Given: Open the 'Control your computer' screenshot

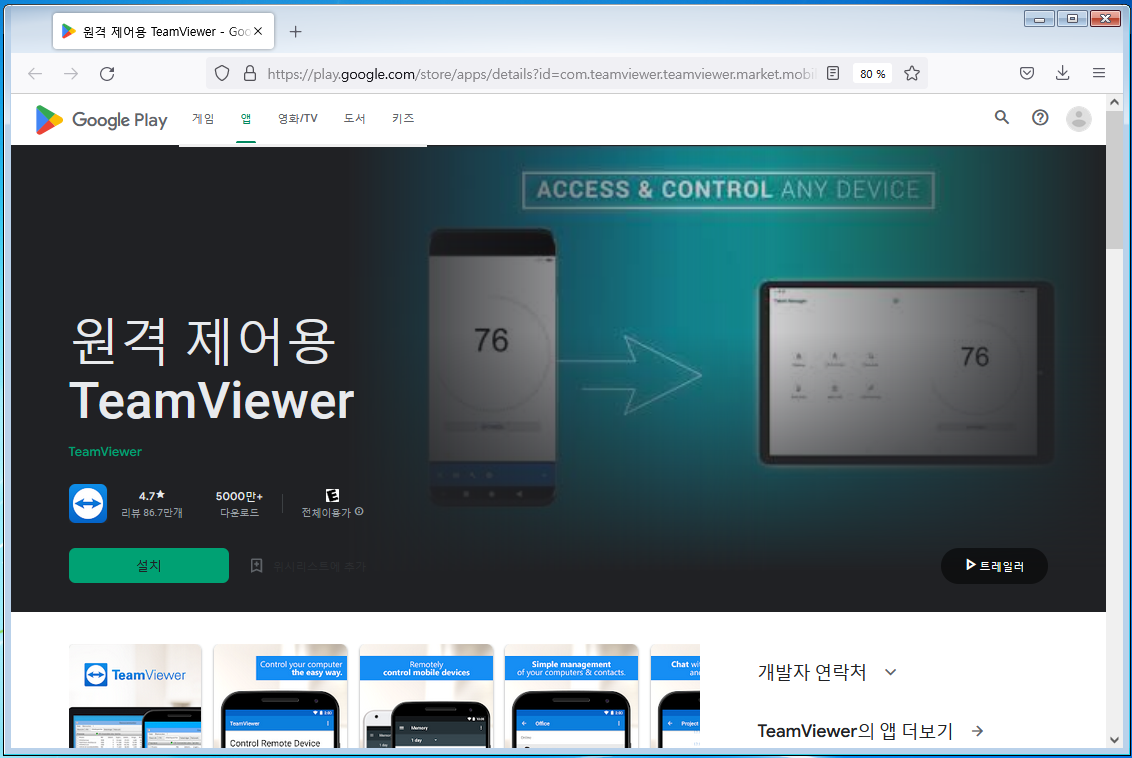Looking at the screenshot, I should (x=281, y=696).
